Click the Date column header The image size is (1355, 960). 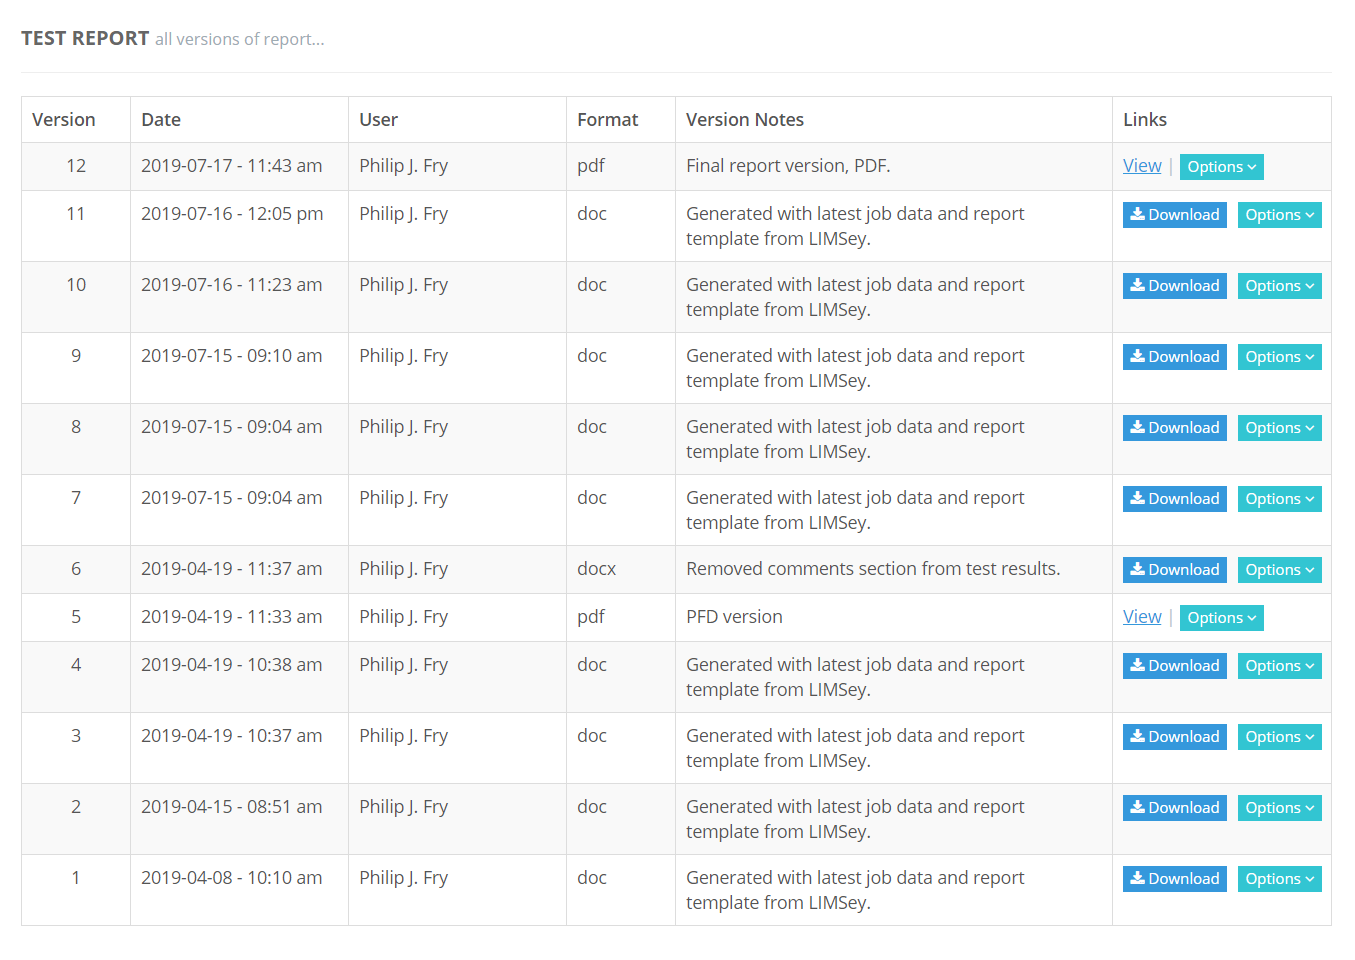[161, 120]
